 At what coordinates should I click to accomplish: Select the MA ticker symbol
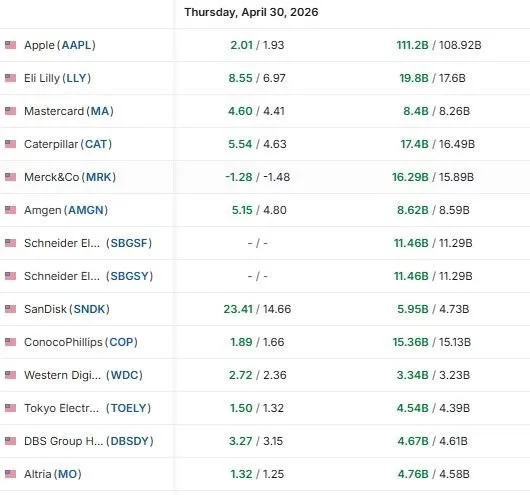tap(100, 111)
